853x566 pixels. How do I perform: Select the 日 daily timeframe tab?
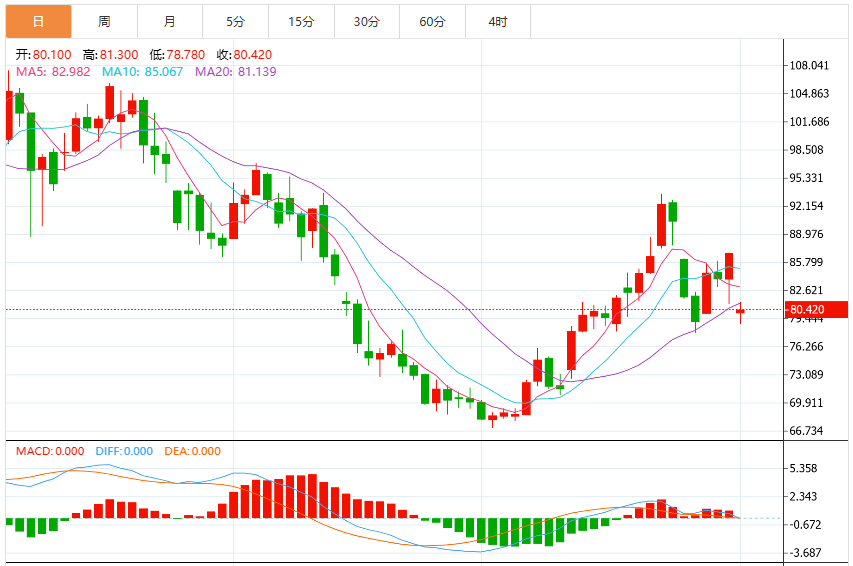point(39,22)
